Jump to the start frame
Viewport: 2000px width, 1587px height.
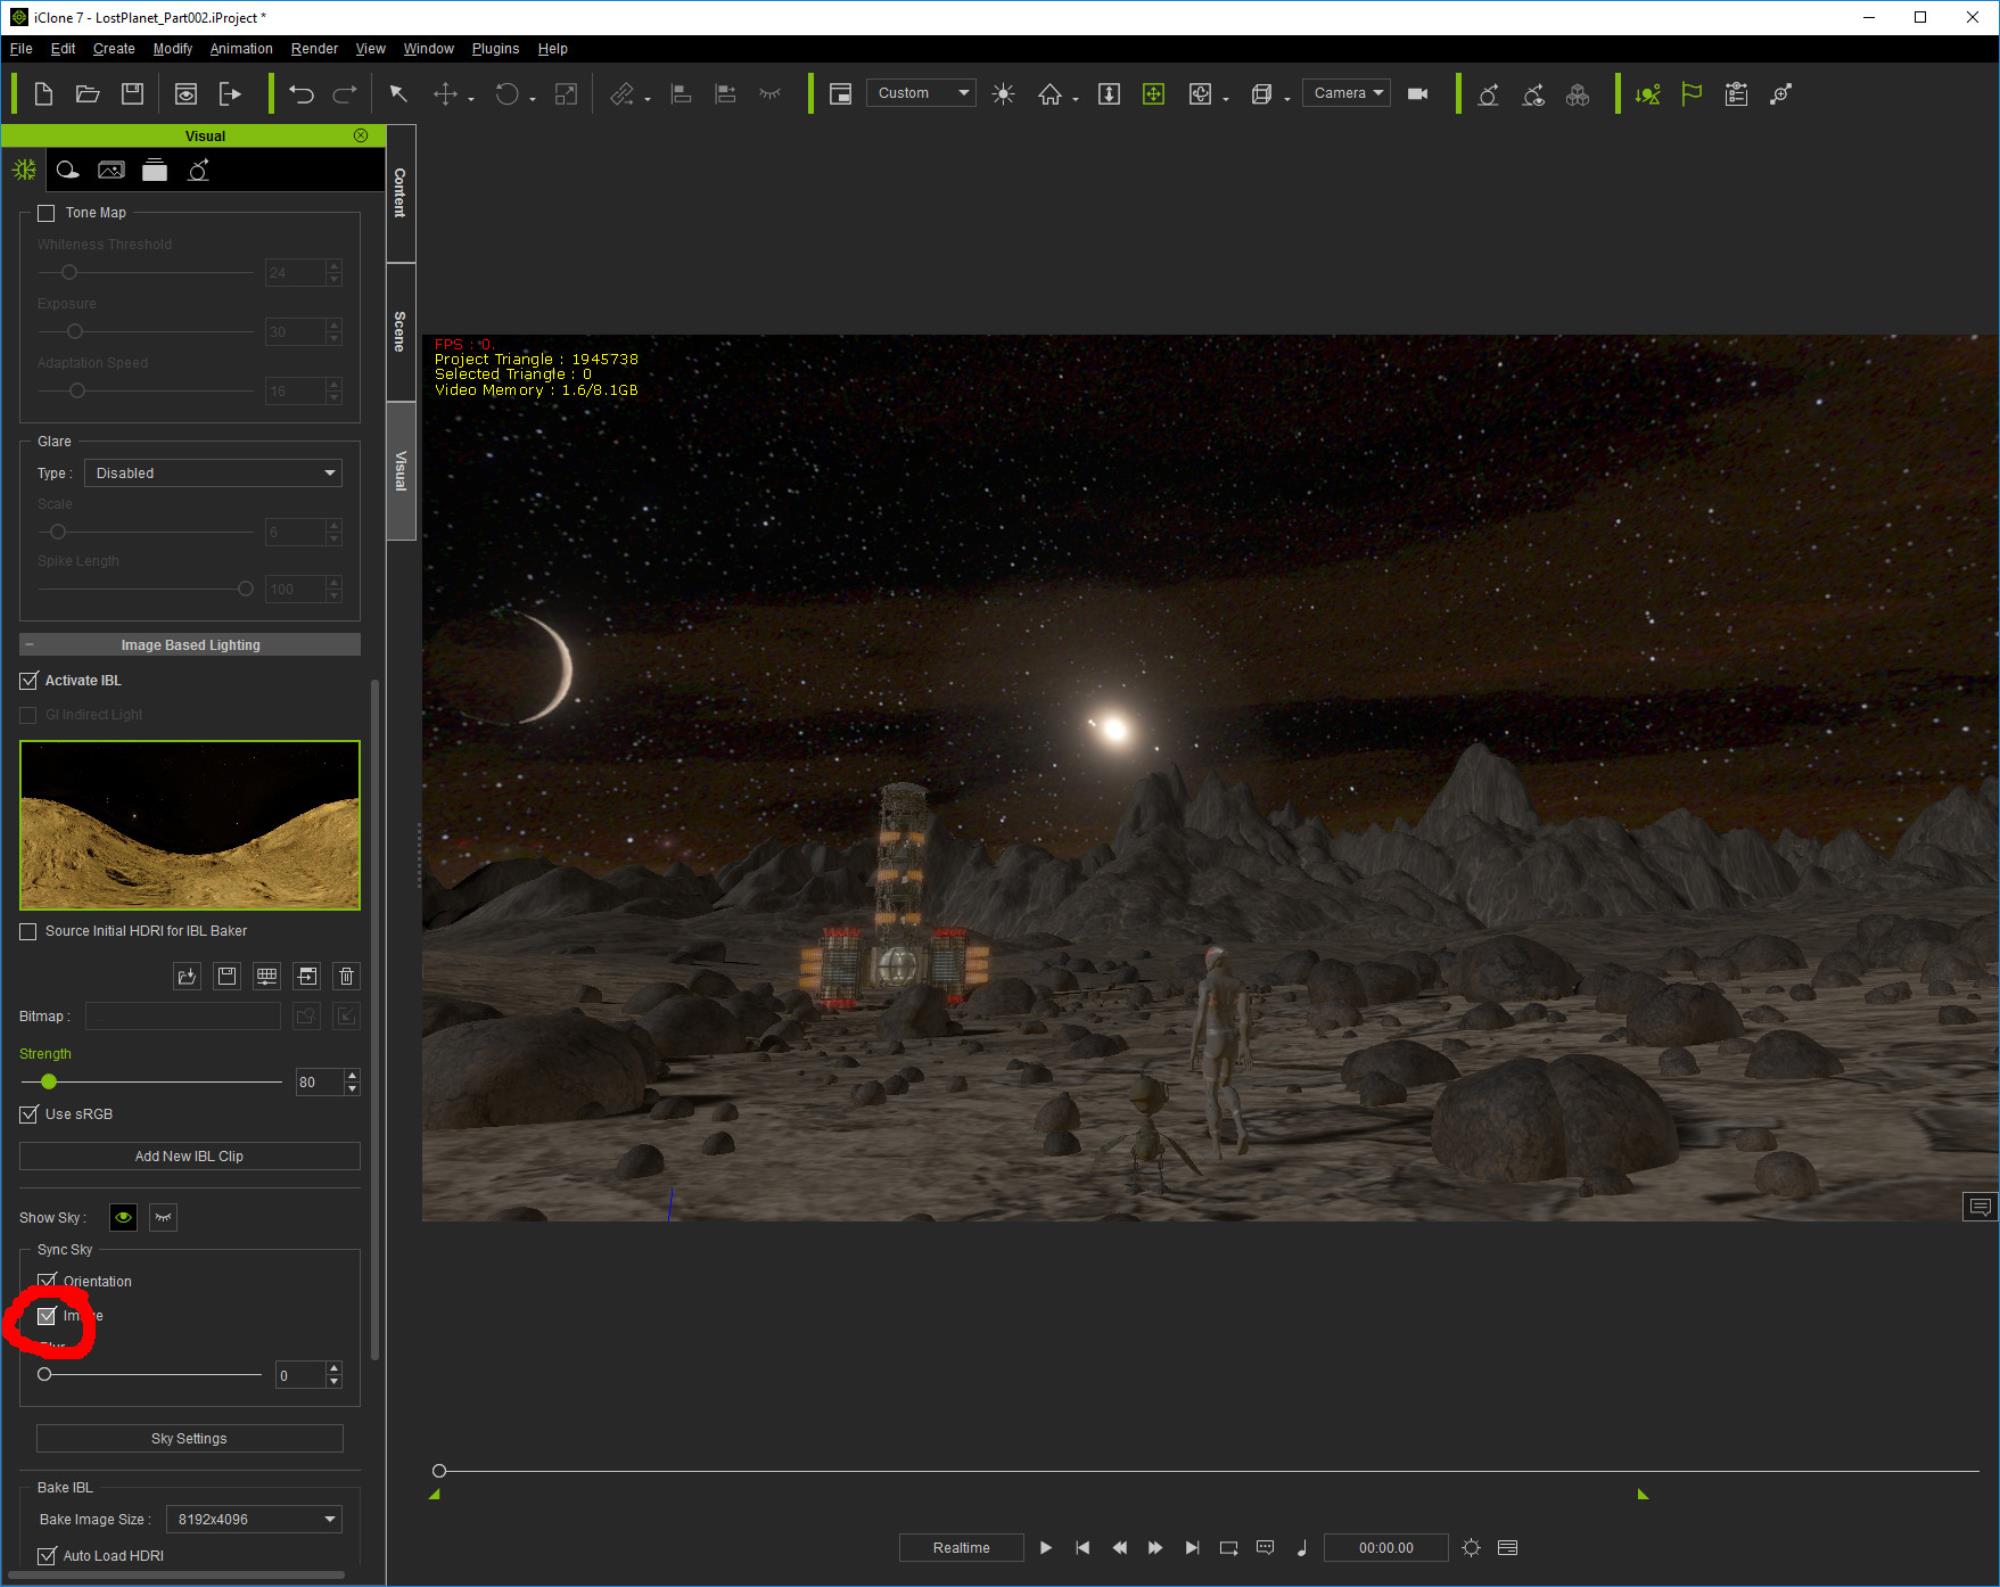[1082, 1548]
